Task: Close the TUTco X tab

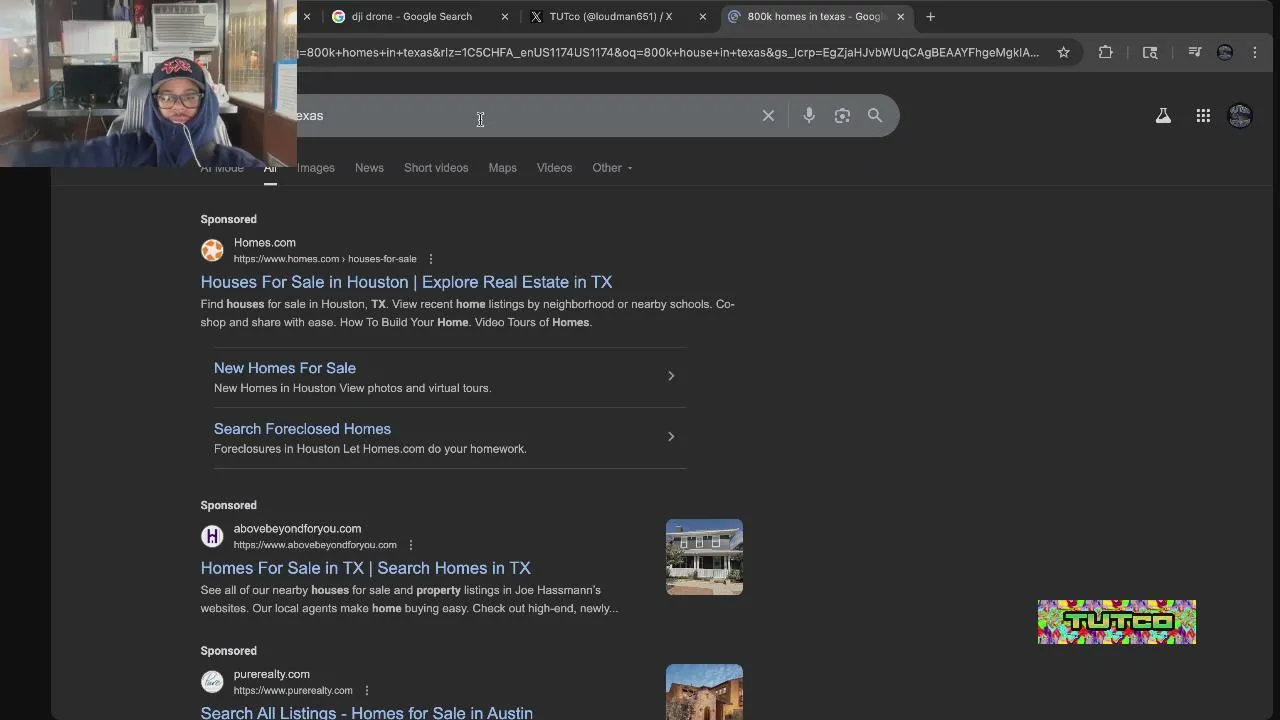Action: (702, 16)
